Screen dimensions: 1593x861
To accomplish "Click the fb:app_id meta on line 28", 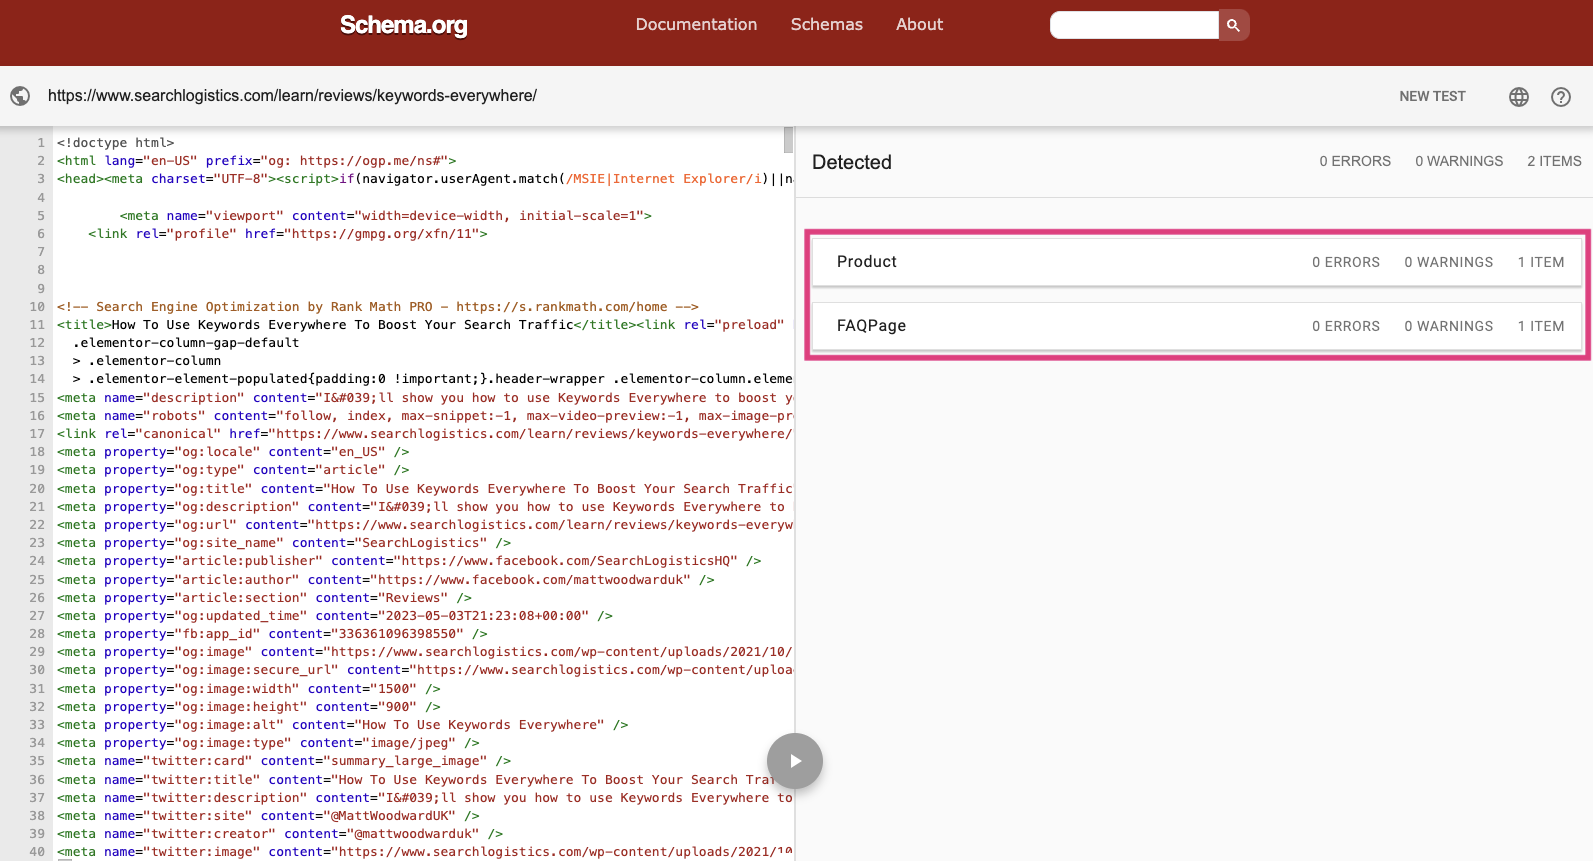I will [272, 634].
